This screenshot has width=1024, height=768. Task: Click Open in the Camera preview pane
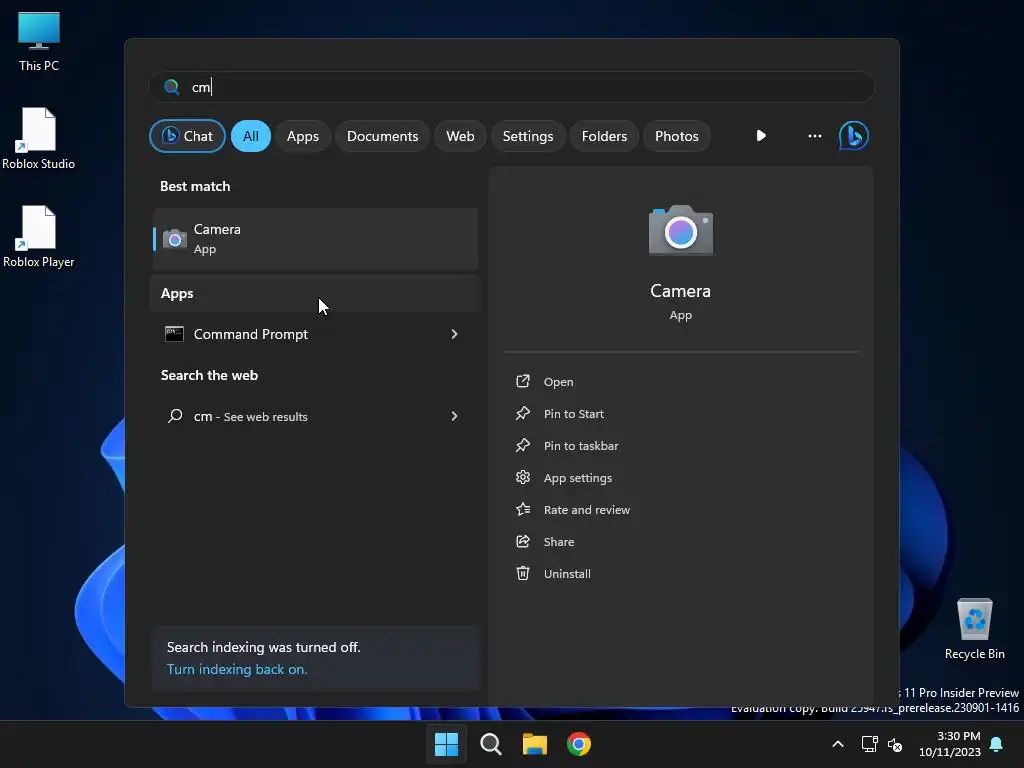point(558,381)
